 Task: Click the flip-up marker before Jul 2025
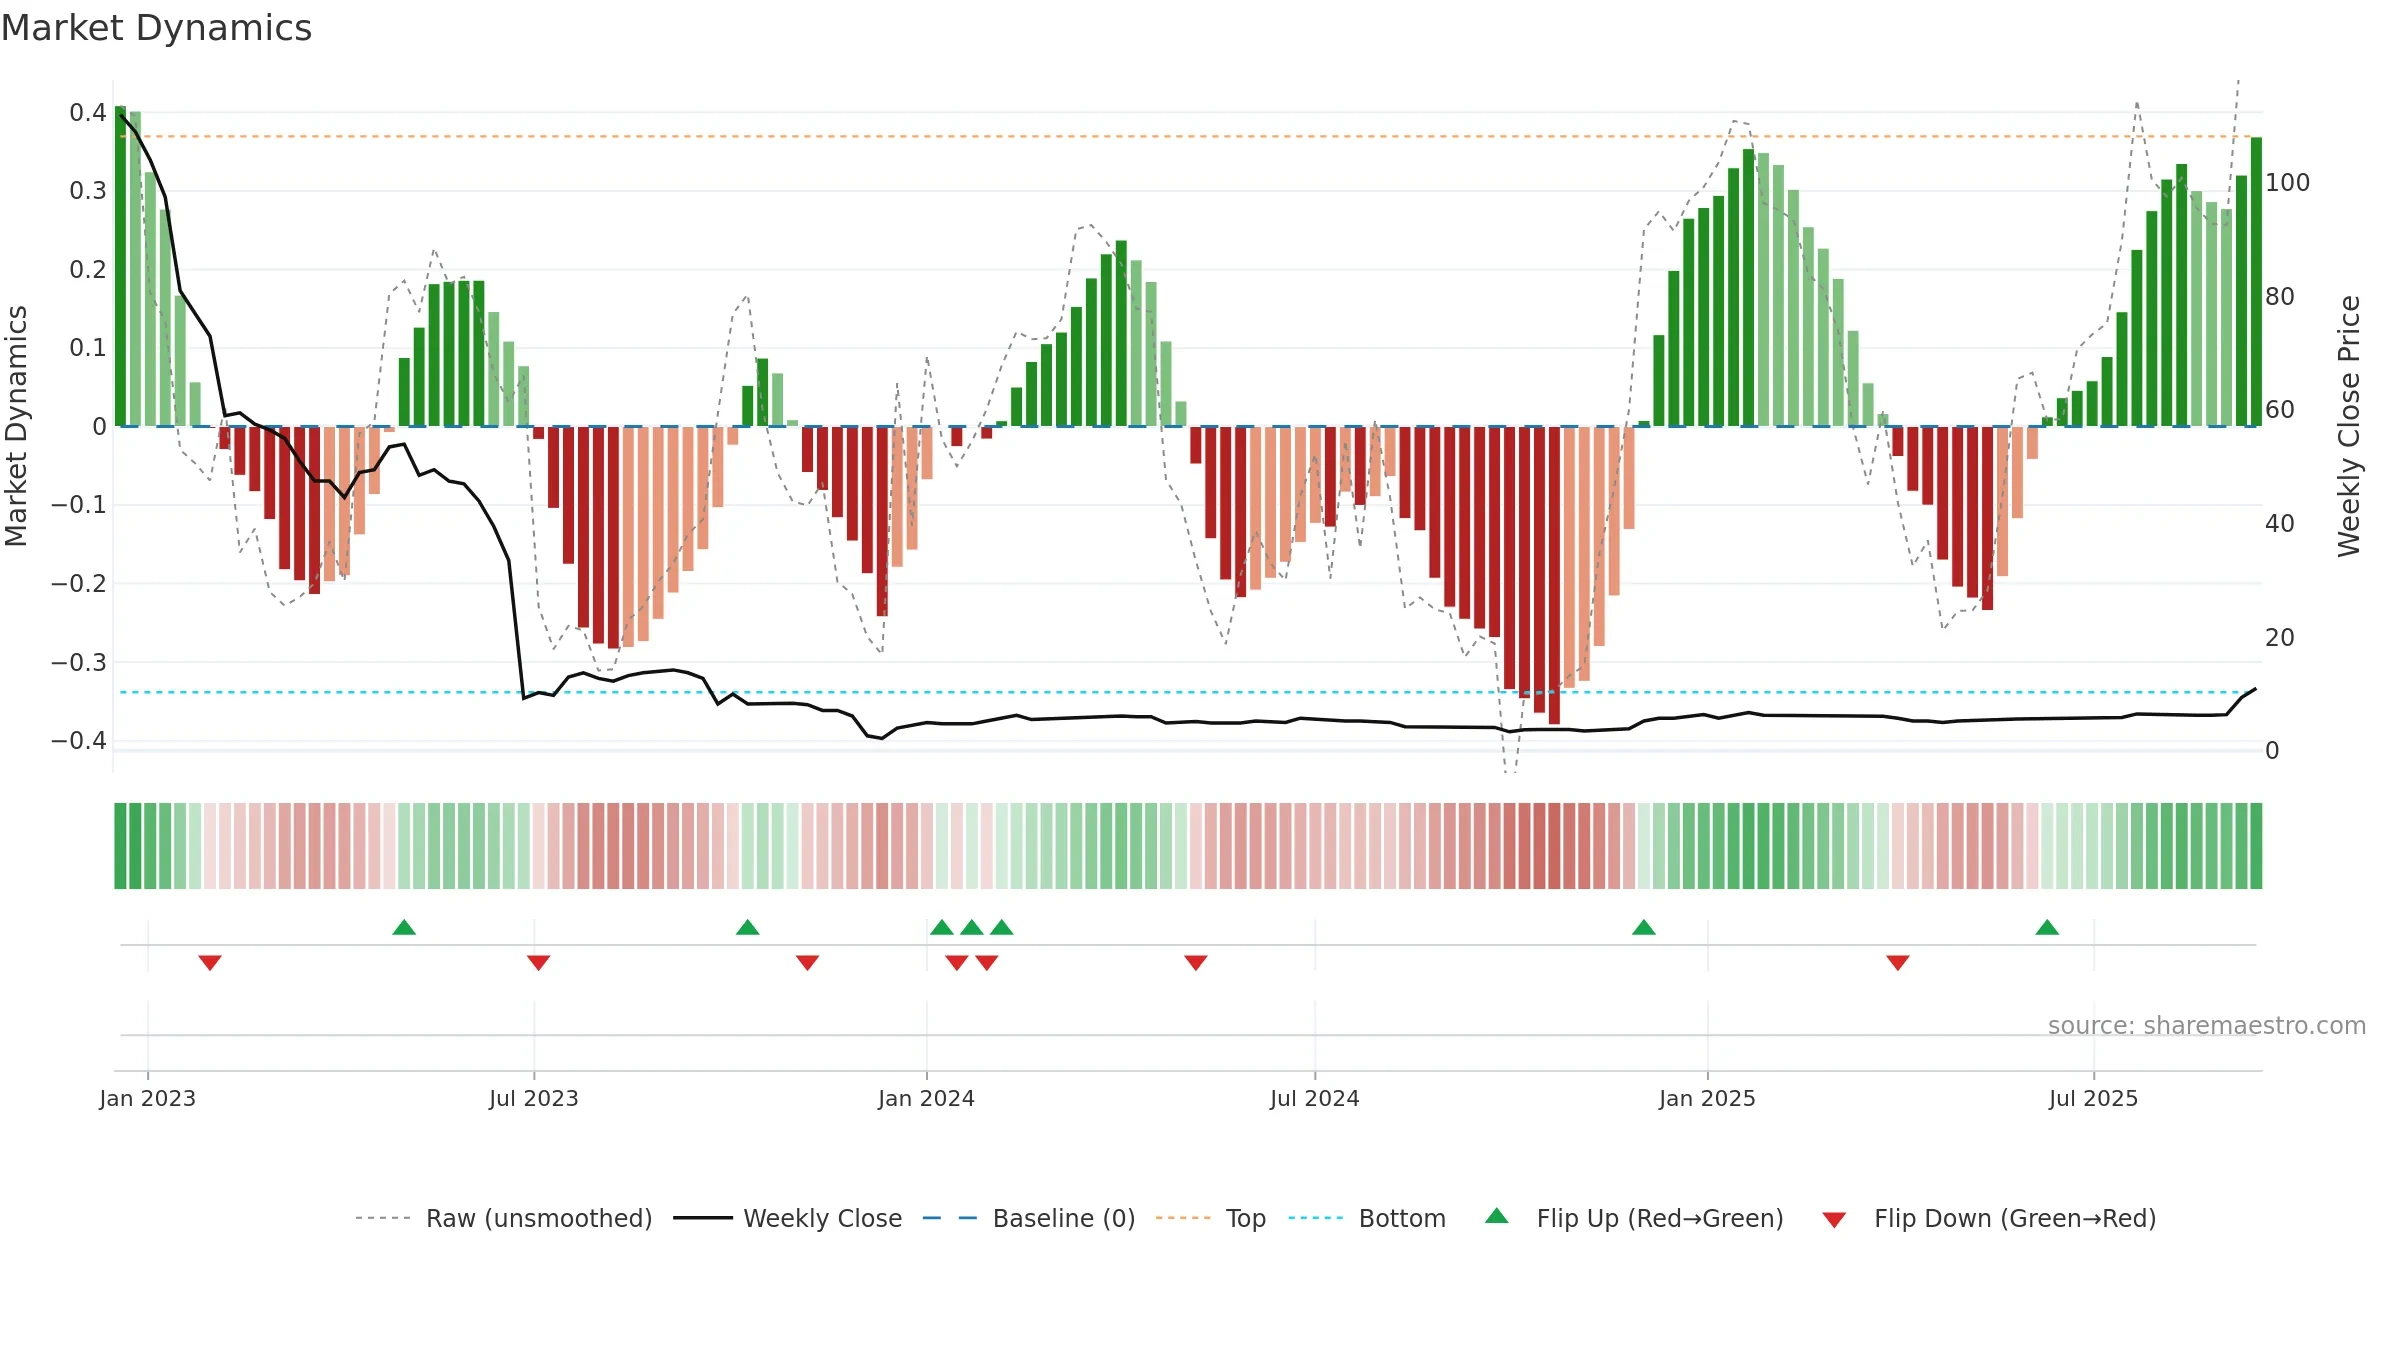[2047, 927]
